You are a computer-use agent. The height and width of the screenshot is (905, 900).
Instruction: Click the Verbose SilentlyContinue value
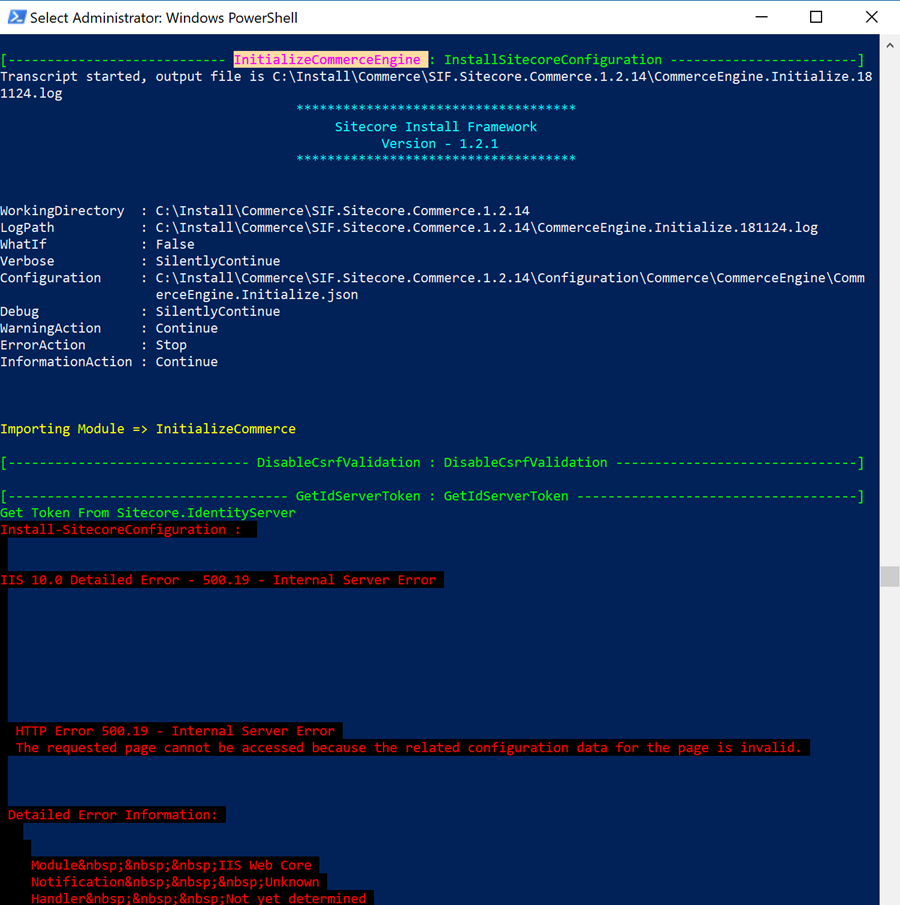point(218,260)
